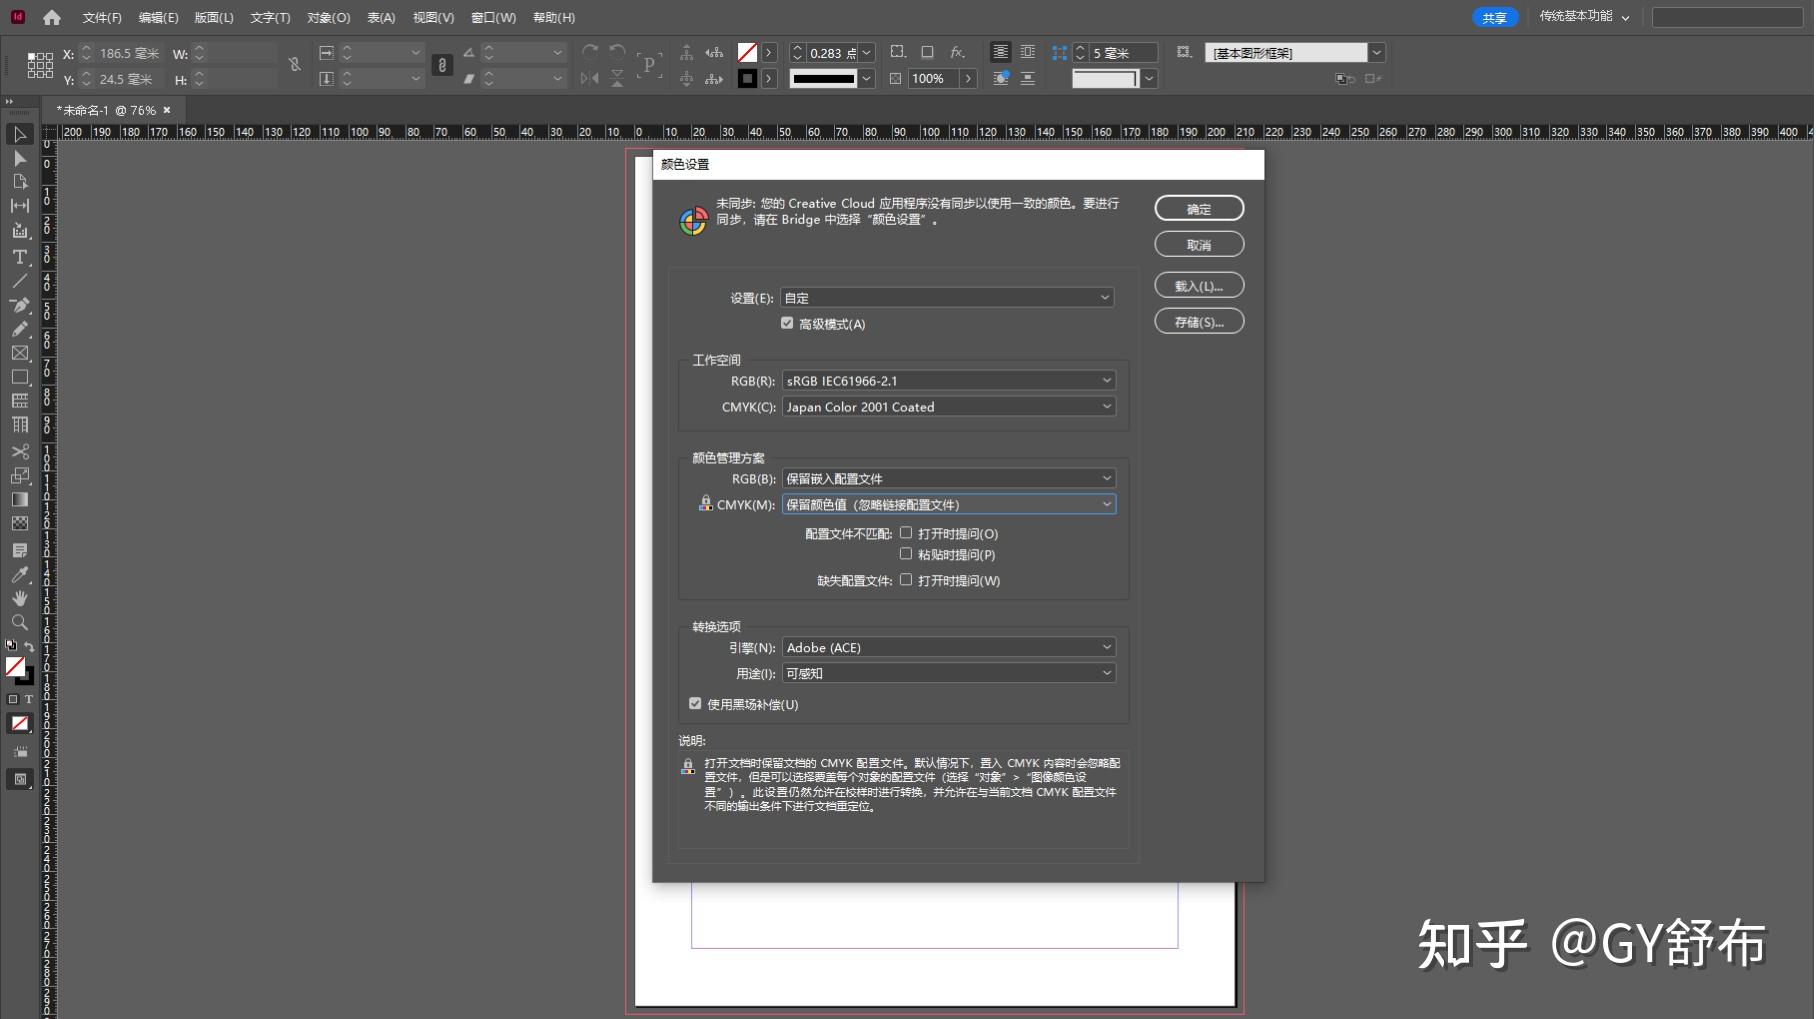
Task: Select the Type tool
Action: tap(19, 257)
